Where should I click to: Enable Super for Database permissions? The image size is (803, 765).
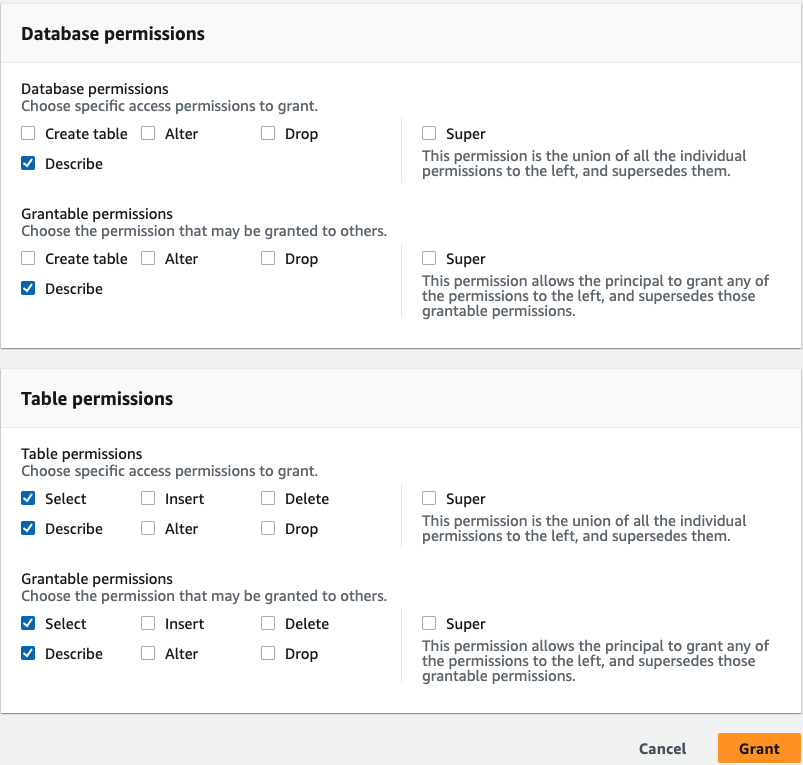[429, 134]
